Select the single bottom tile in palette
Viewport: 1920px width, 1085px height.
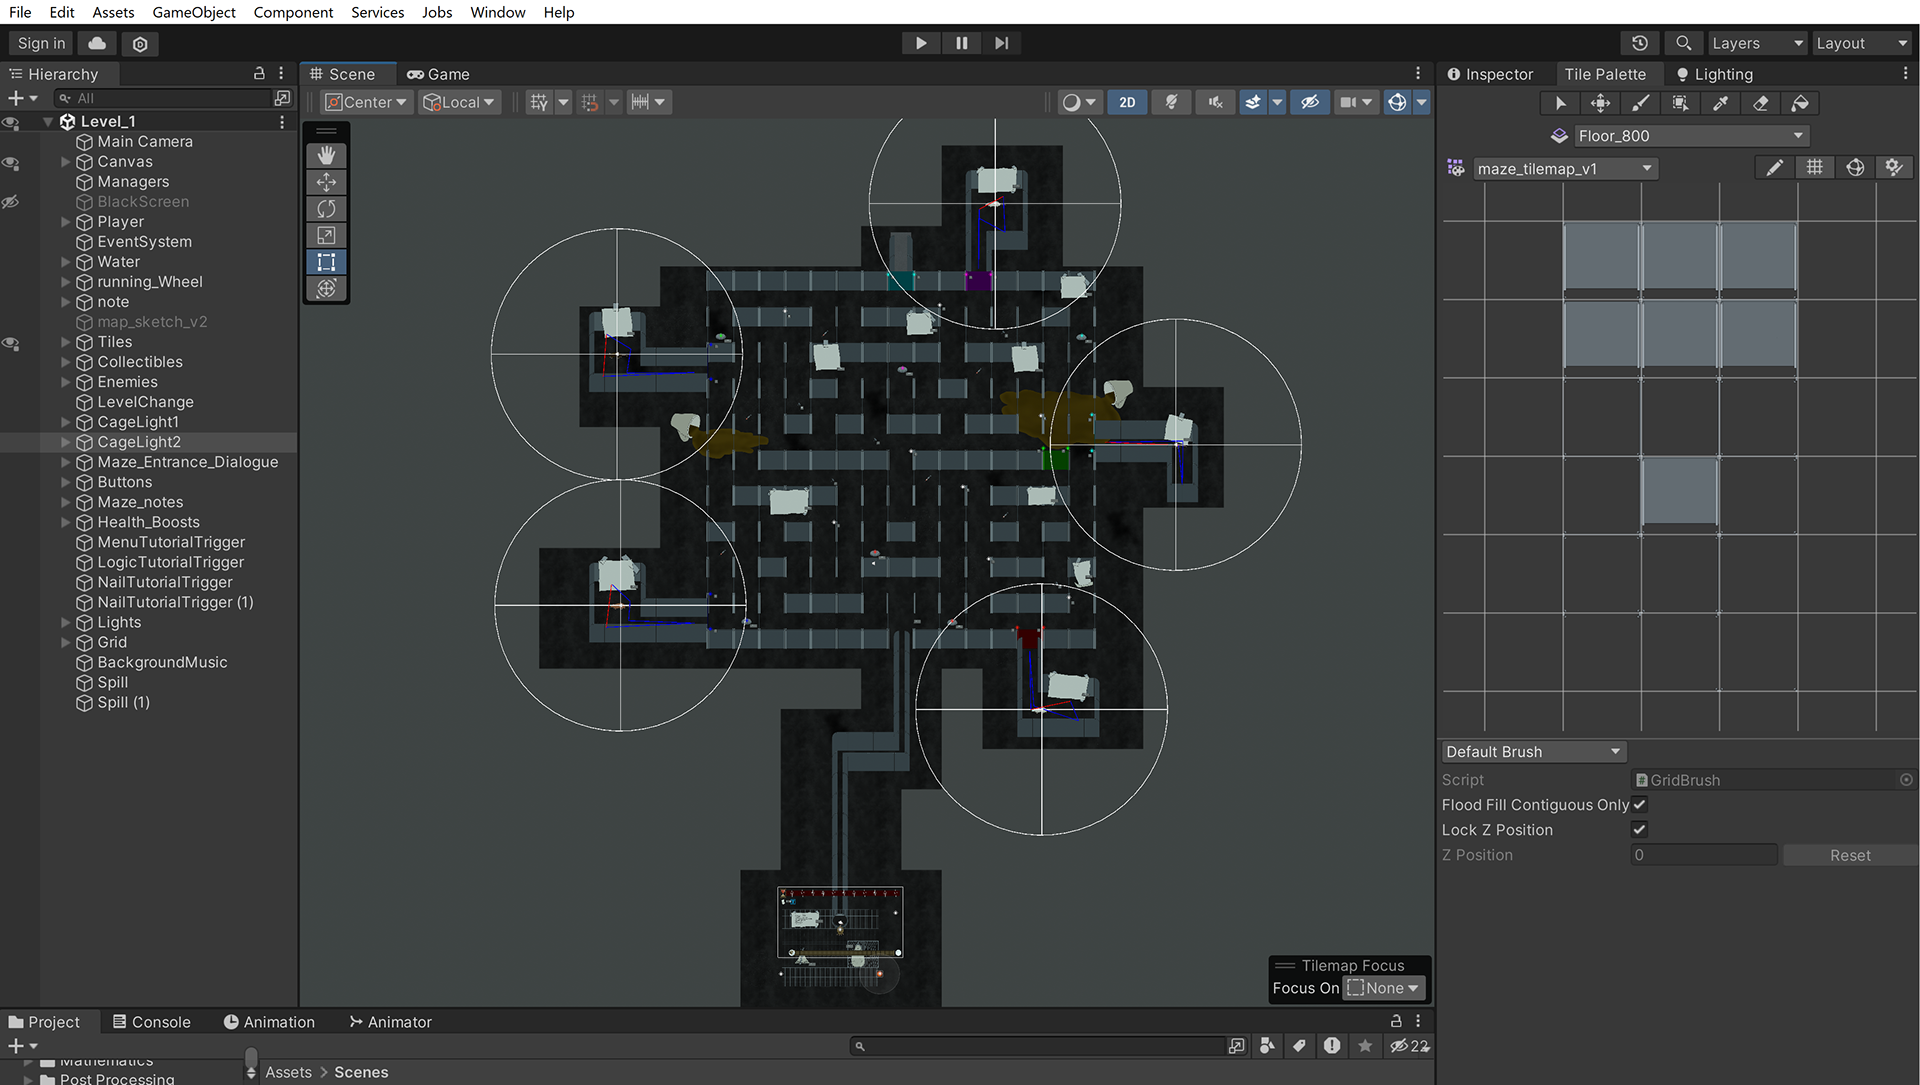[1679, 490]
